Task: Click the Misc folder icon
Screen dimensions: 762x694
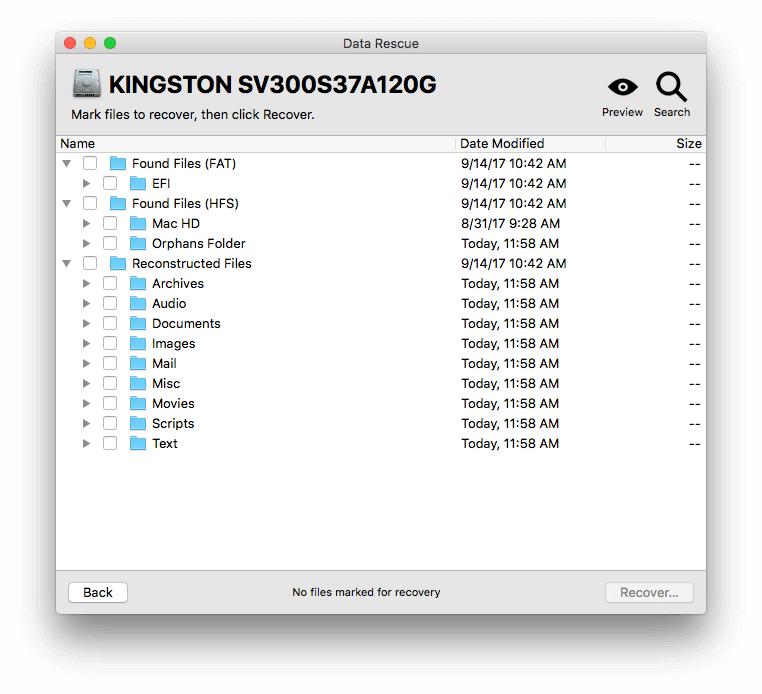Action: click(x=138, y=383)
